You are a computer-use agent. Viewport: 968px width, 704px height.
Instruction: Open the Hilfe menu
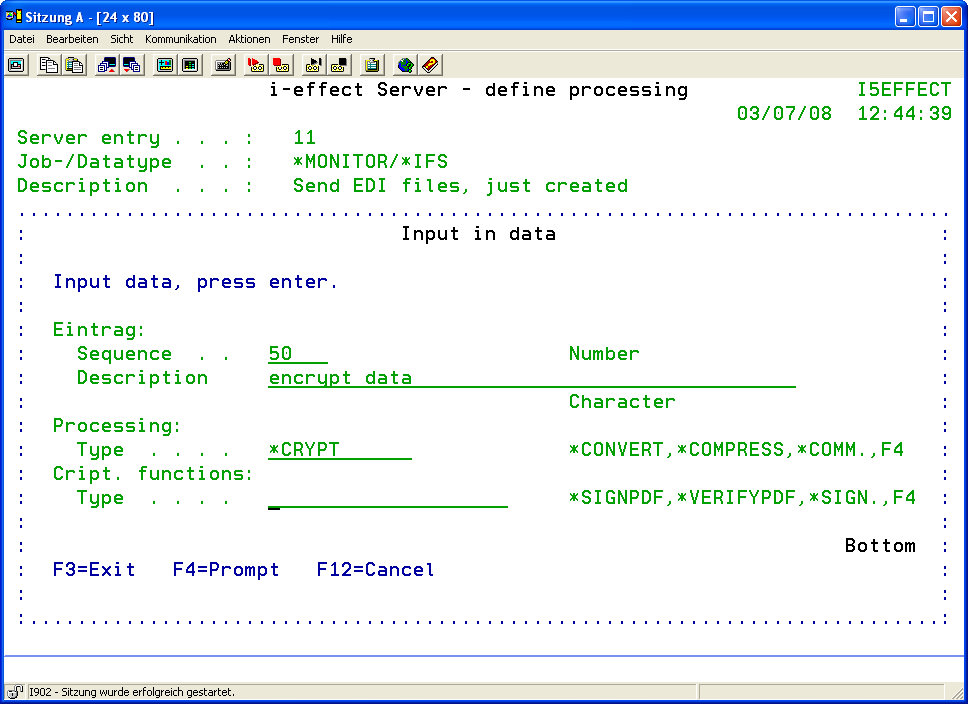341,39
